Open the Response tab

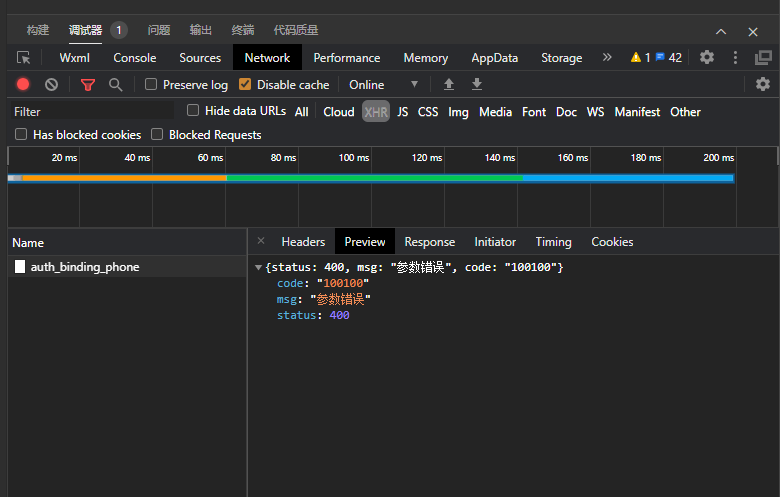pos(430,242)
